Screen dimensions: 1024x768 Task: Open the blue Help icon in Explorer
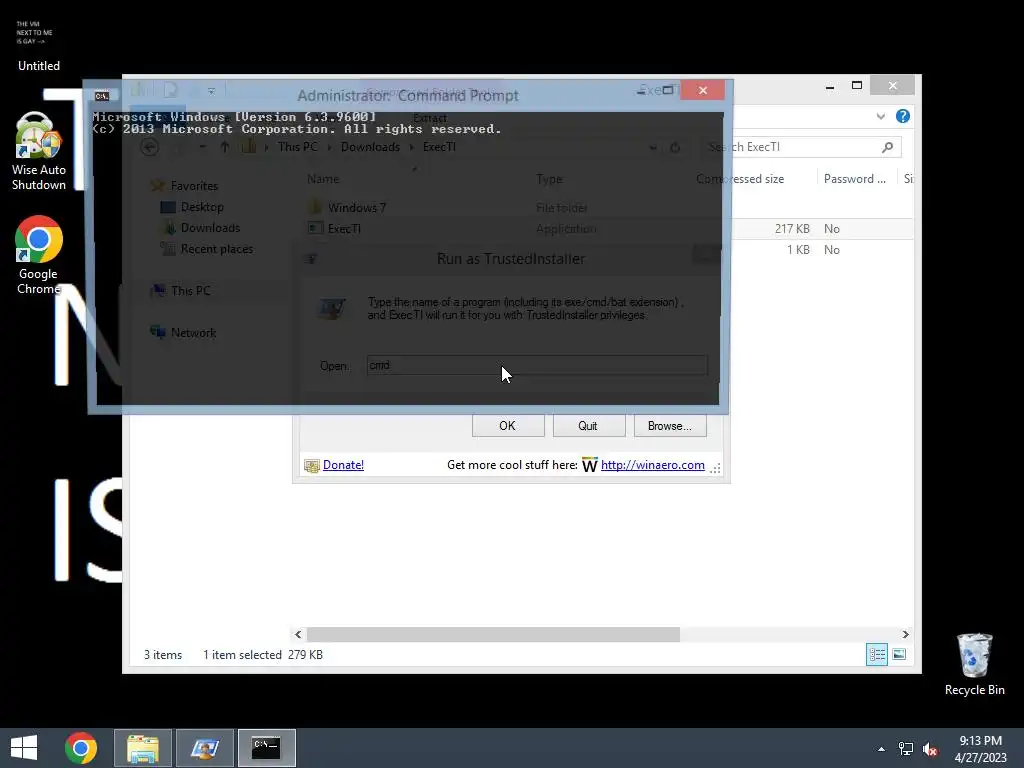[x=903, y=116]
